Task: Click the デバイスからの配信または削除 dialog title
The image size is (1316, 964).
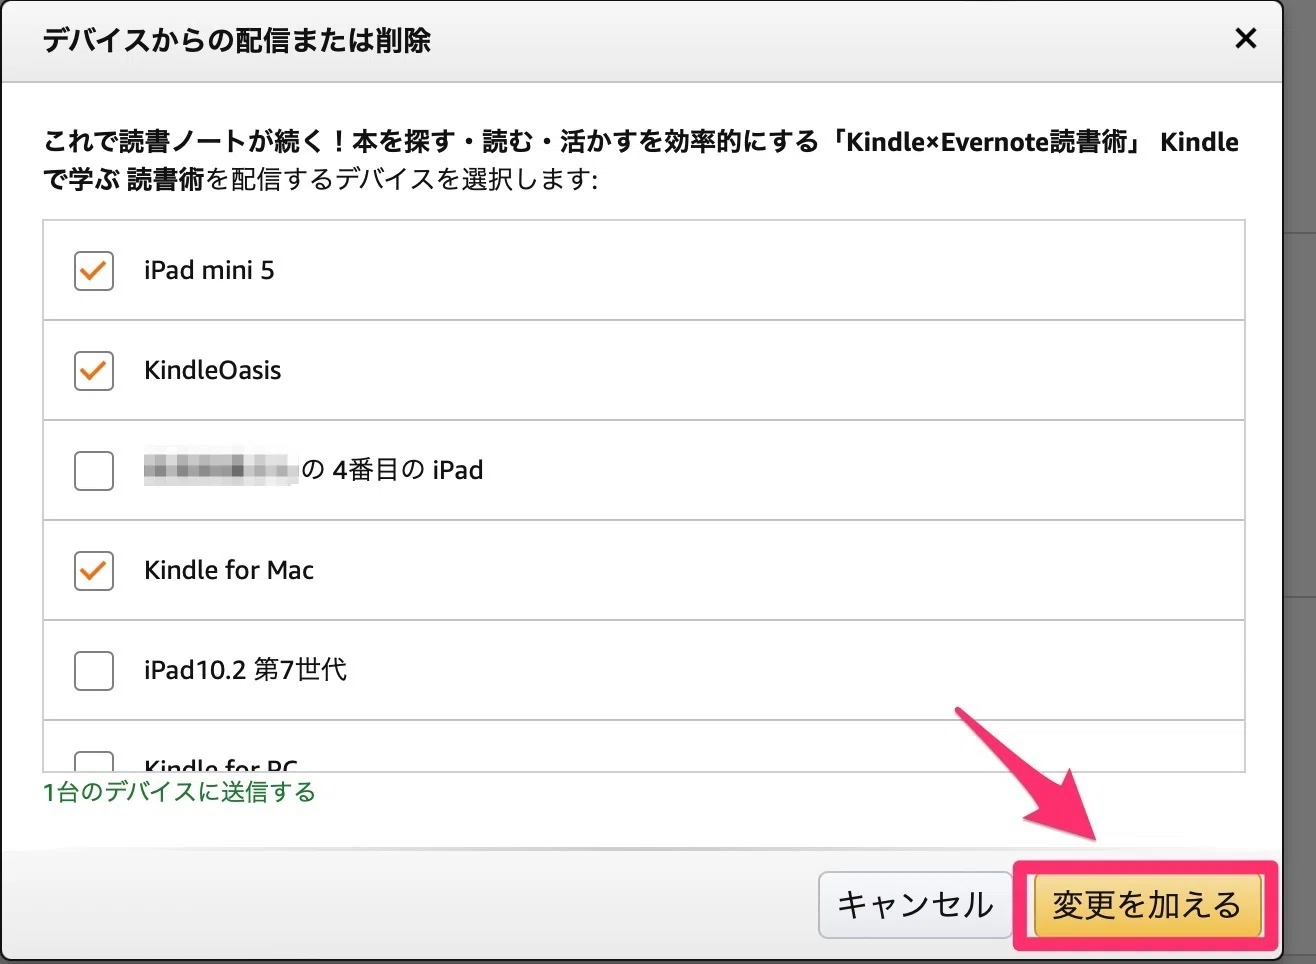Action: (x=237, y=40)
